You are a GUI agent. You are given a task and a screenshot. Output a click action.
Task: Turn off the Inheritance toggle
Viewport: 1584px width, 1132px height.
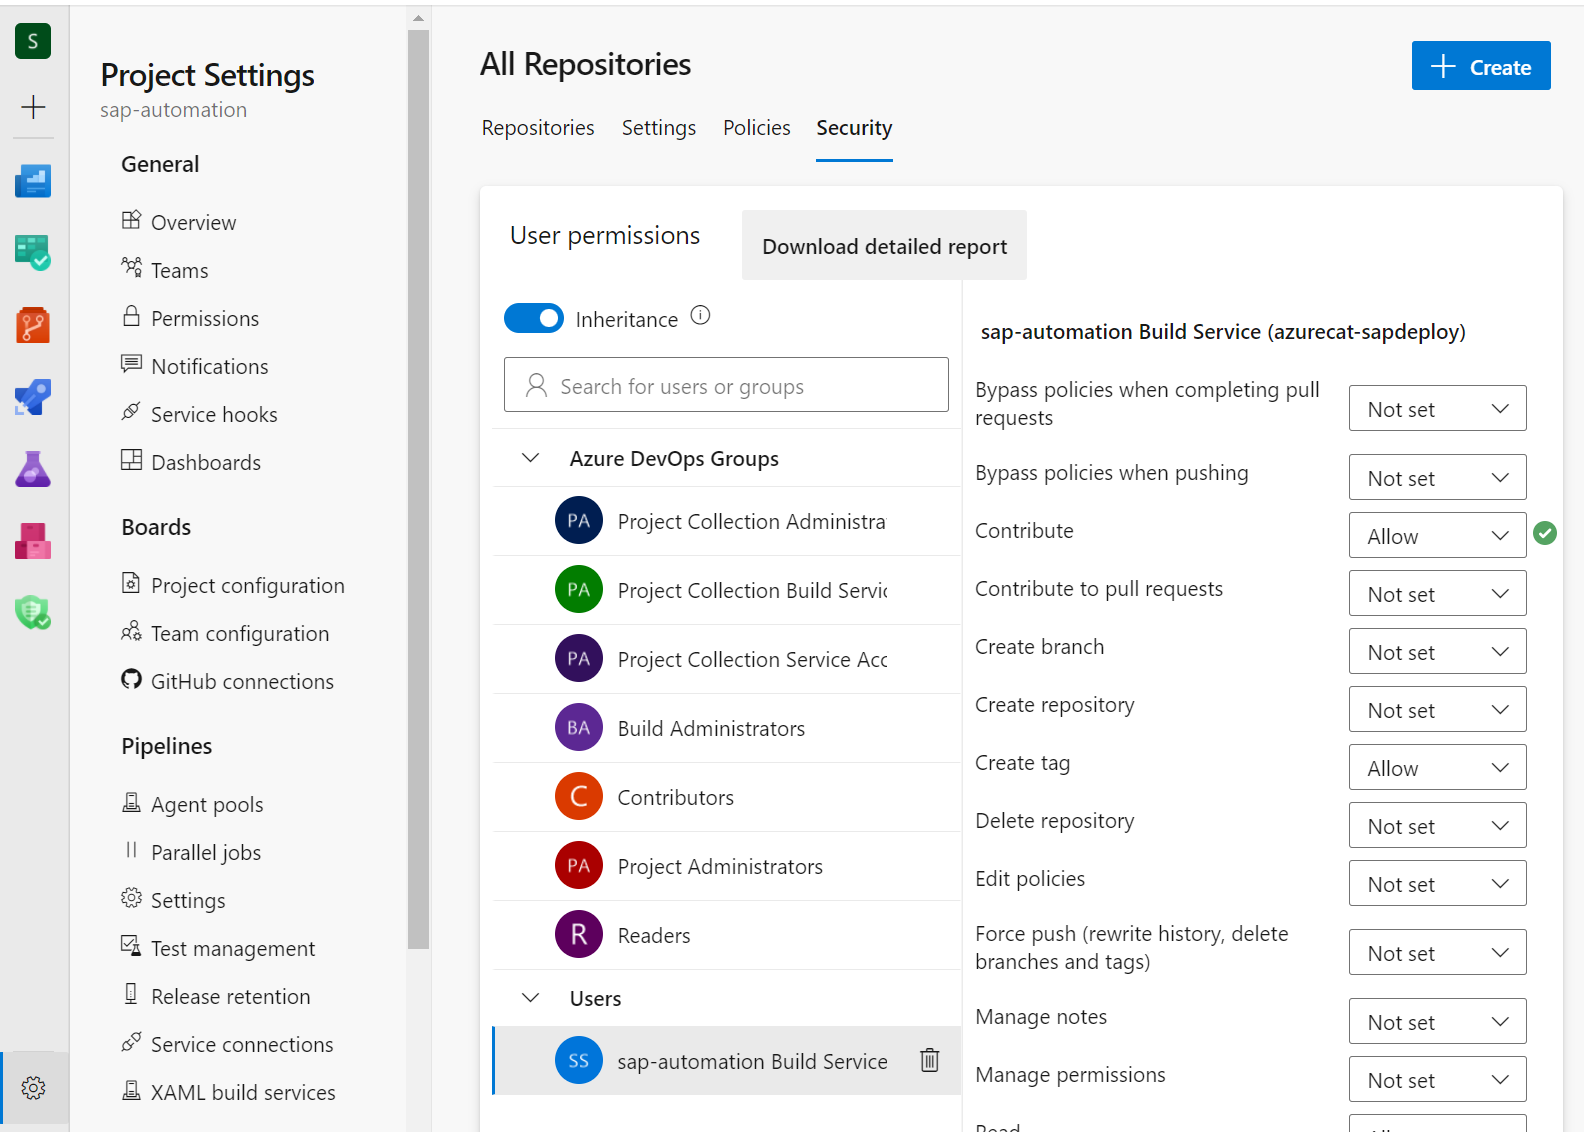534,318
